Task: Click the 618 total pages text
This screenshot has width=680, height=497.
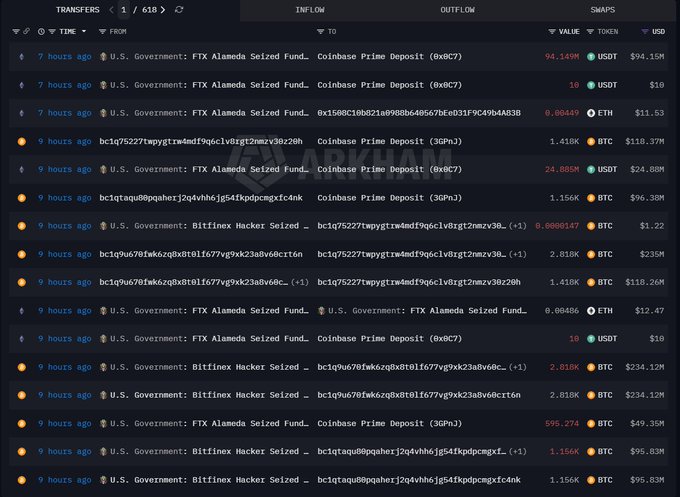Action: point(149,10)
